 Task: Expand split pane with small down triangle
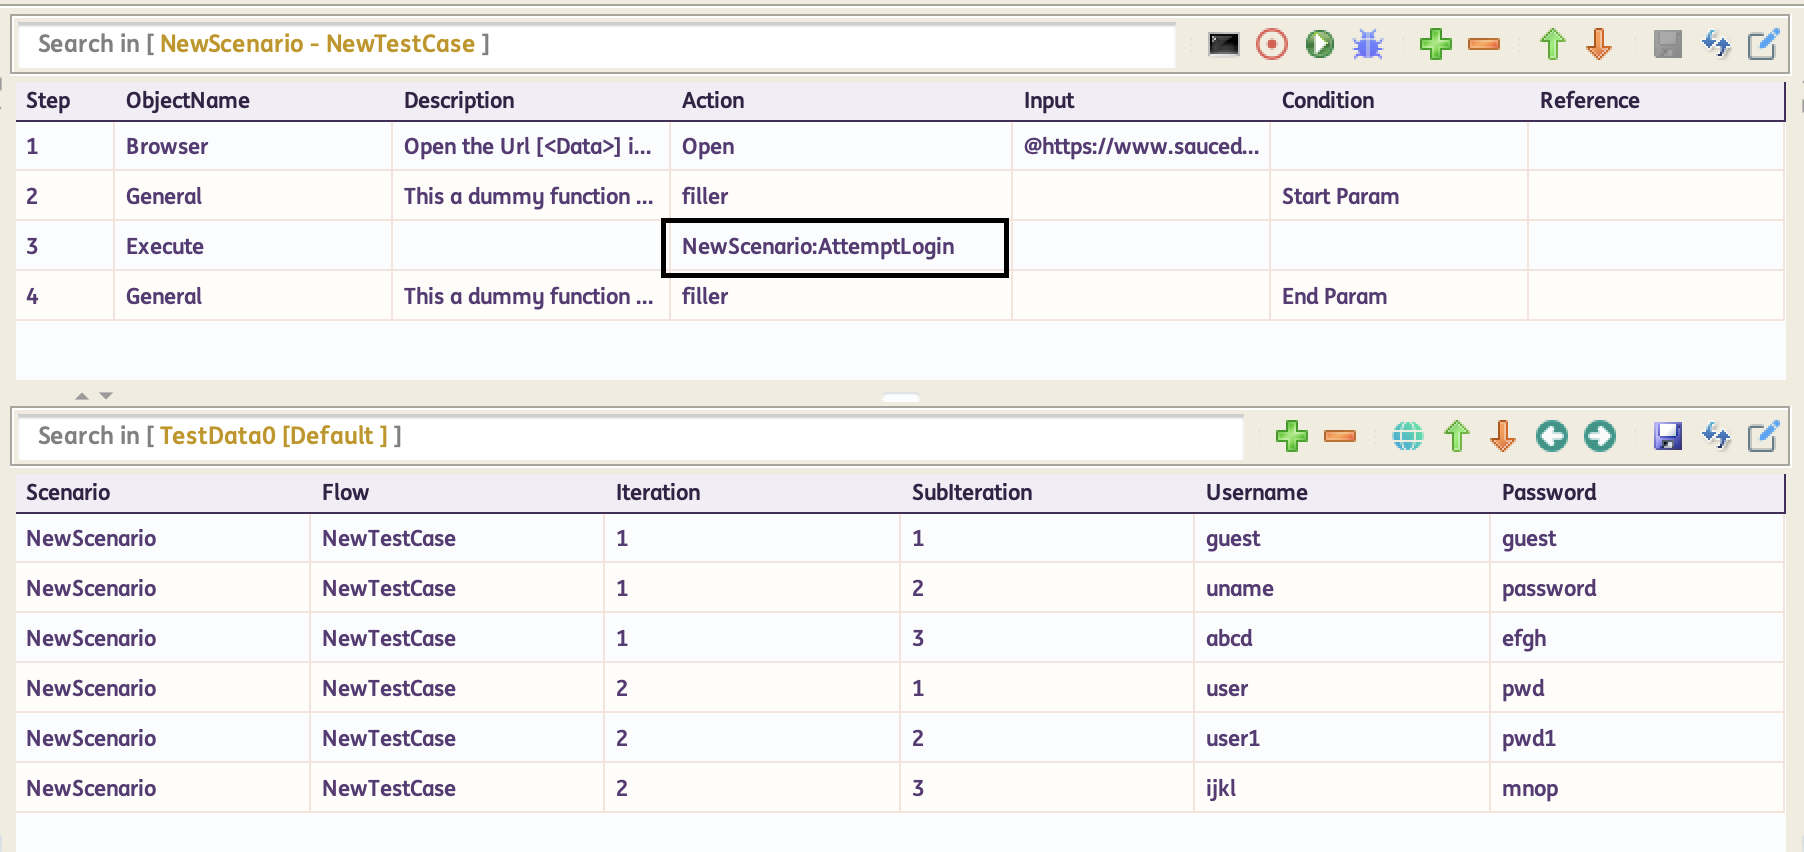pyautogui.click(x=106, y=396)
